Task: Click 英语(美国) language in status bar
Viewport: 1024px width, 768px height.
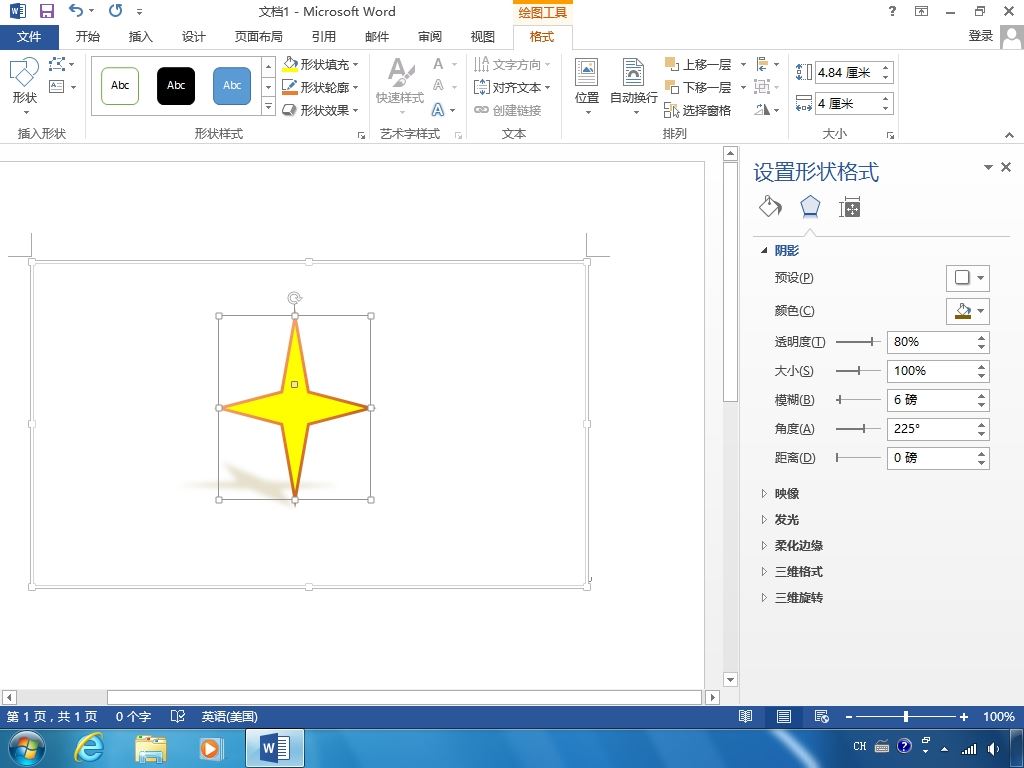Action: coord(229,716)
